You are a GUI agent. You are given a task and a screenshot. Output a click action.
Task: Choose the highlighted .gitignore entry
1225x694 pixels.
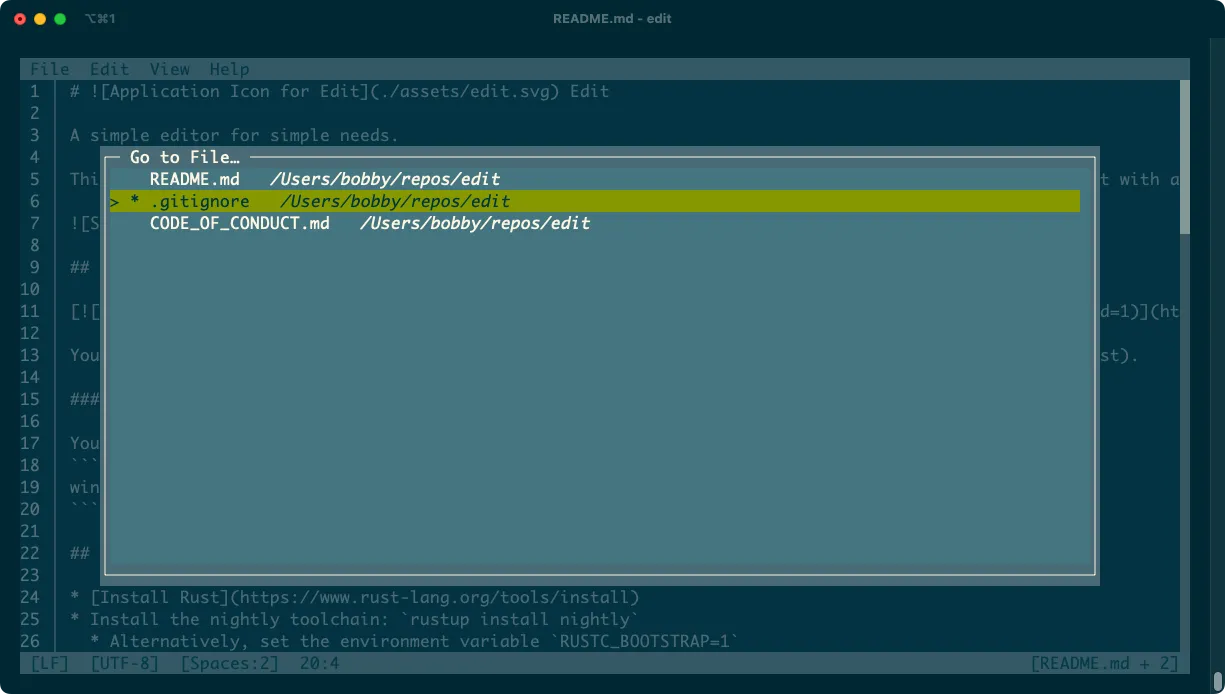(200, 201)
